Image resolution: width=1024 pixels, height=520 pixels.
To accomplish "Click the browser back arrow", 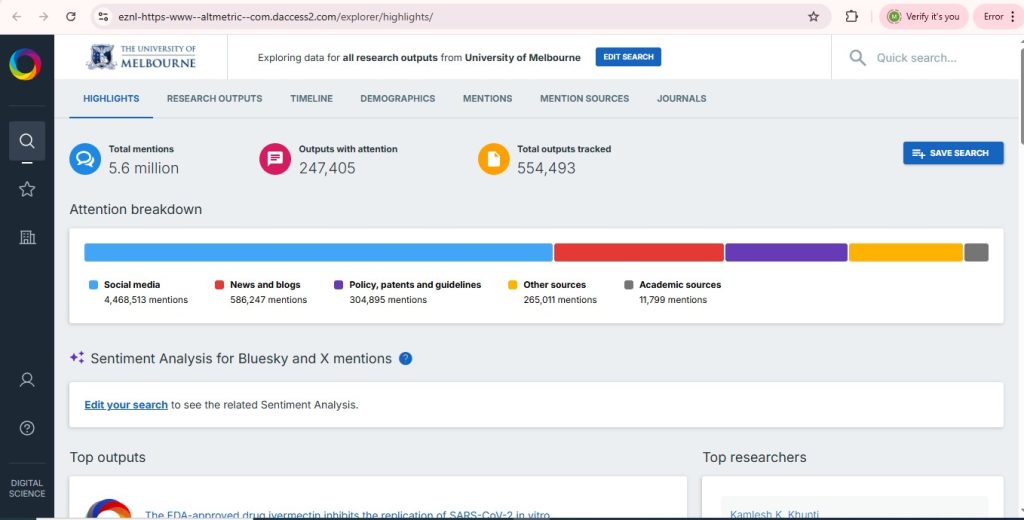I will 17,16.
